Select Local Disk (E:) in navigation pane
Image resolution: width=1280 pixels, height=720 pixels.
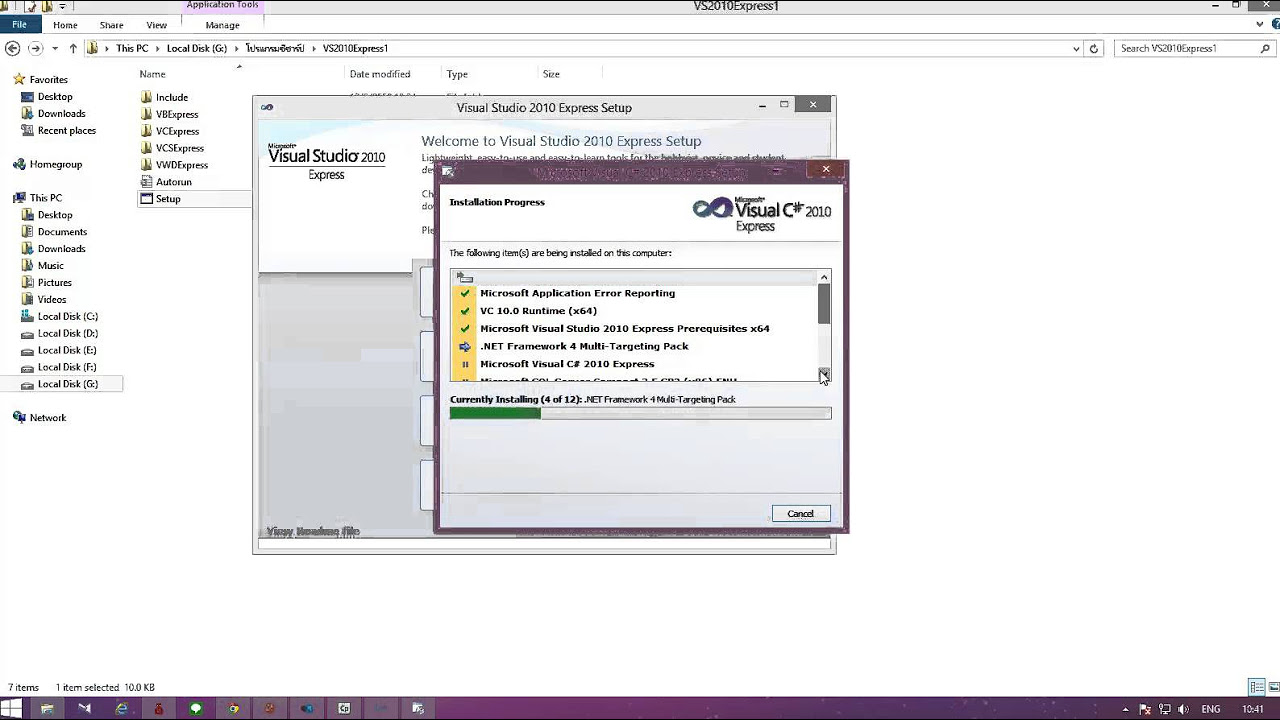(67, 350)
